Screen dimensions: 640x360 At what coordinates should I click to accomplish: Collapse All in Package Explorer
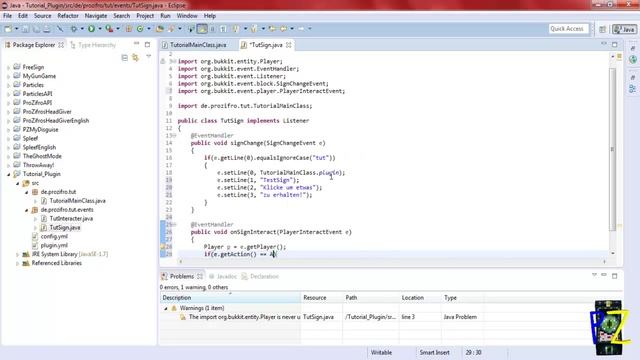pos(124,58)
